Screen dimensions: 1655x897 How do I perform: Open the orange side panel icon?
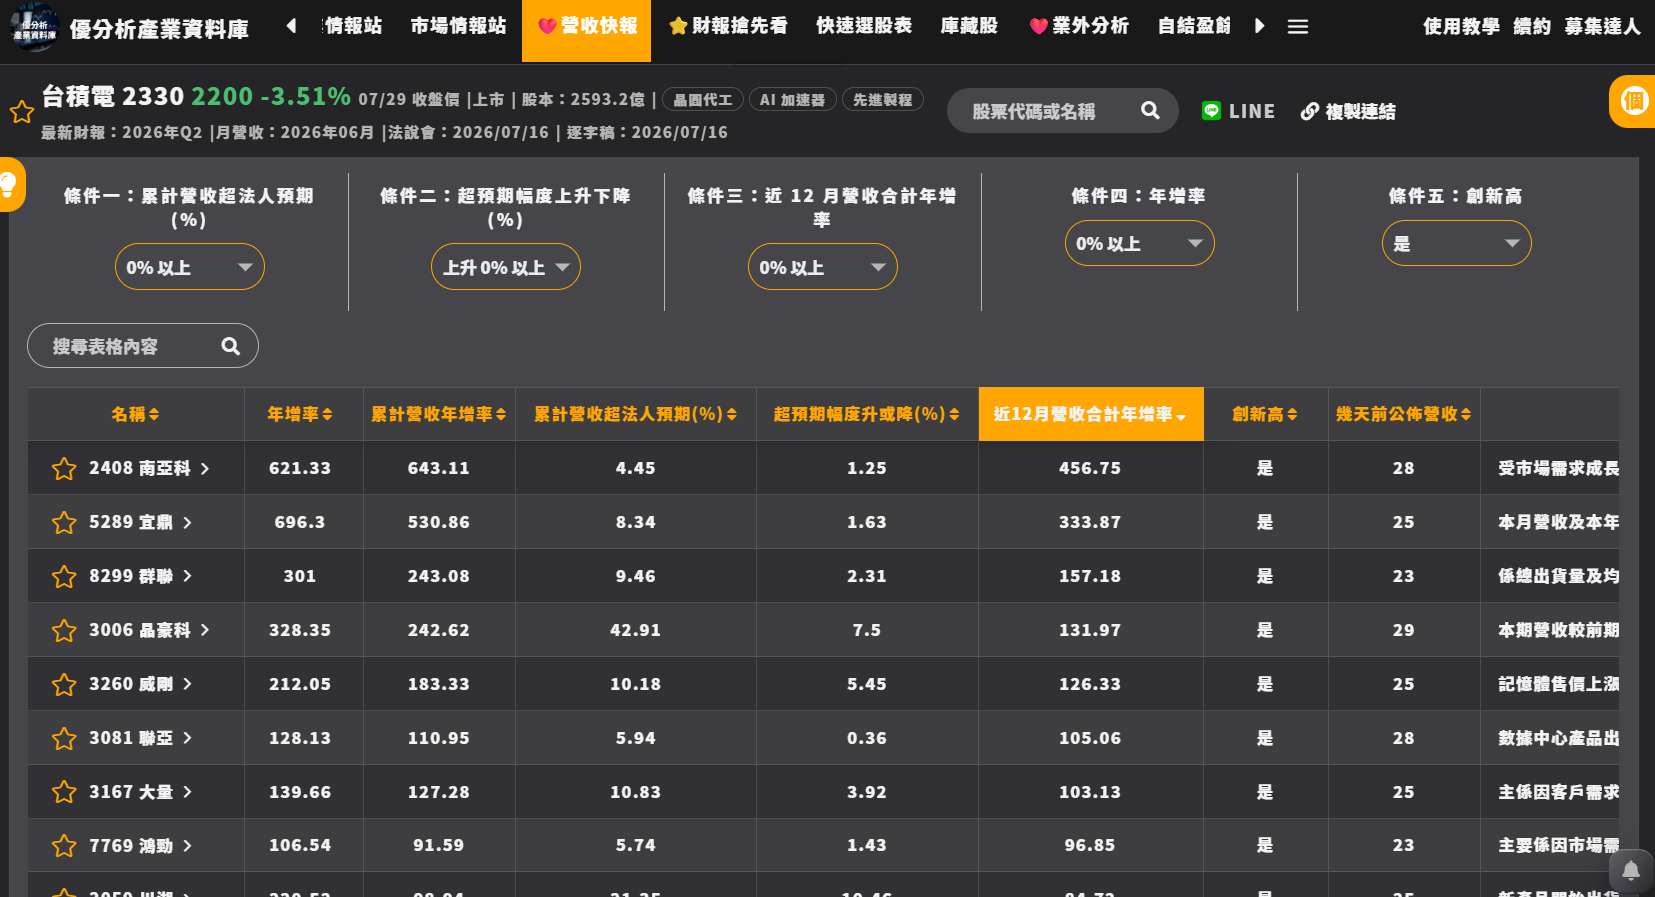1634,101
